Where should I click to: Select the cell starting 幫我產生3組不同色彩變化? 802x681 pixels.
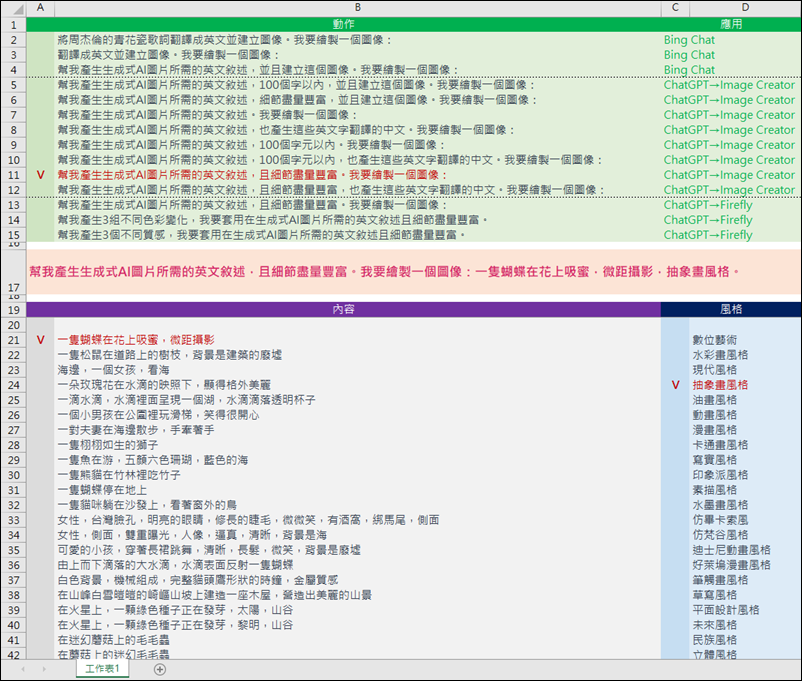[x=358, y=220]
